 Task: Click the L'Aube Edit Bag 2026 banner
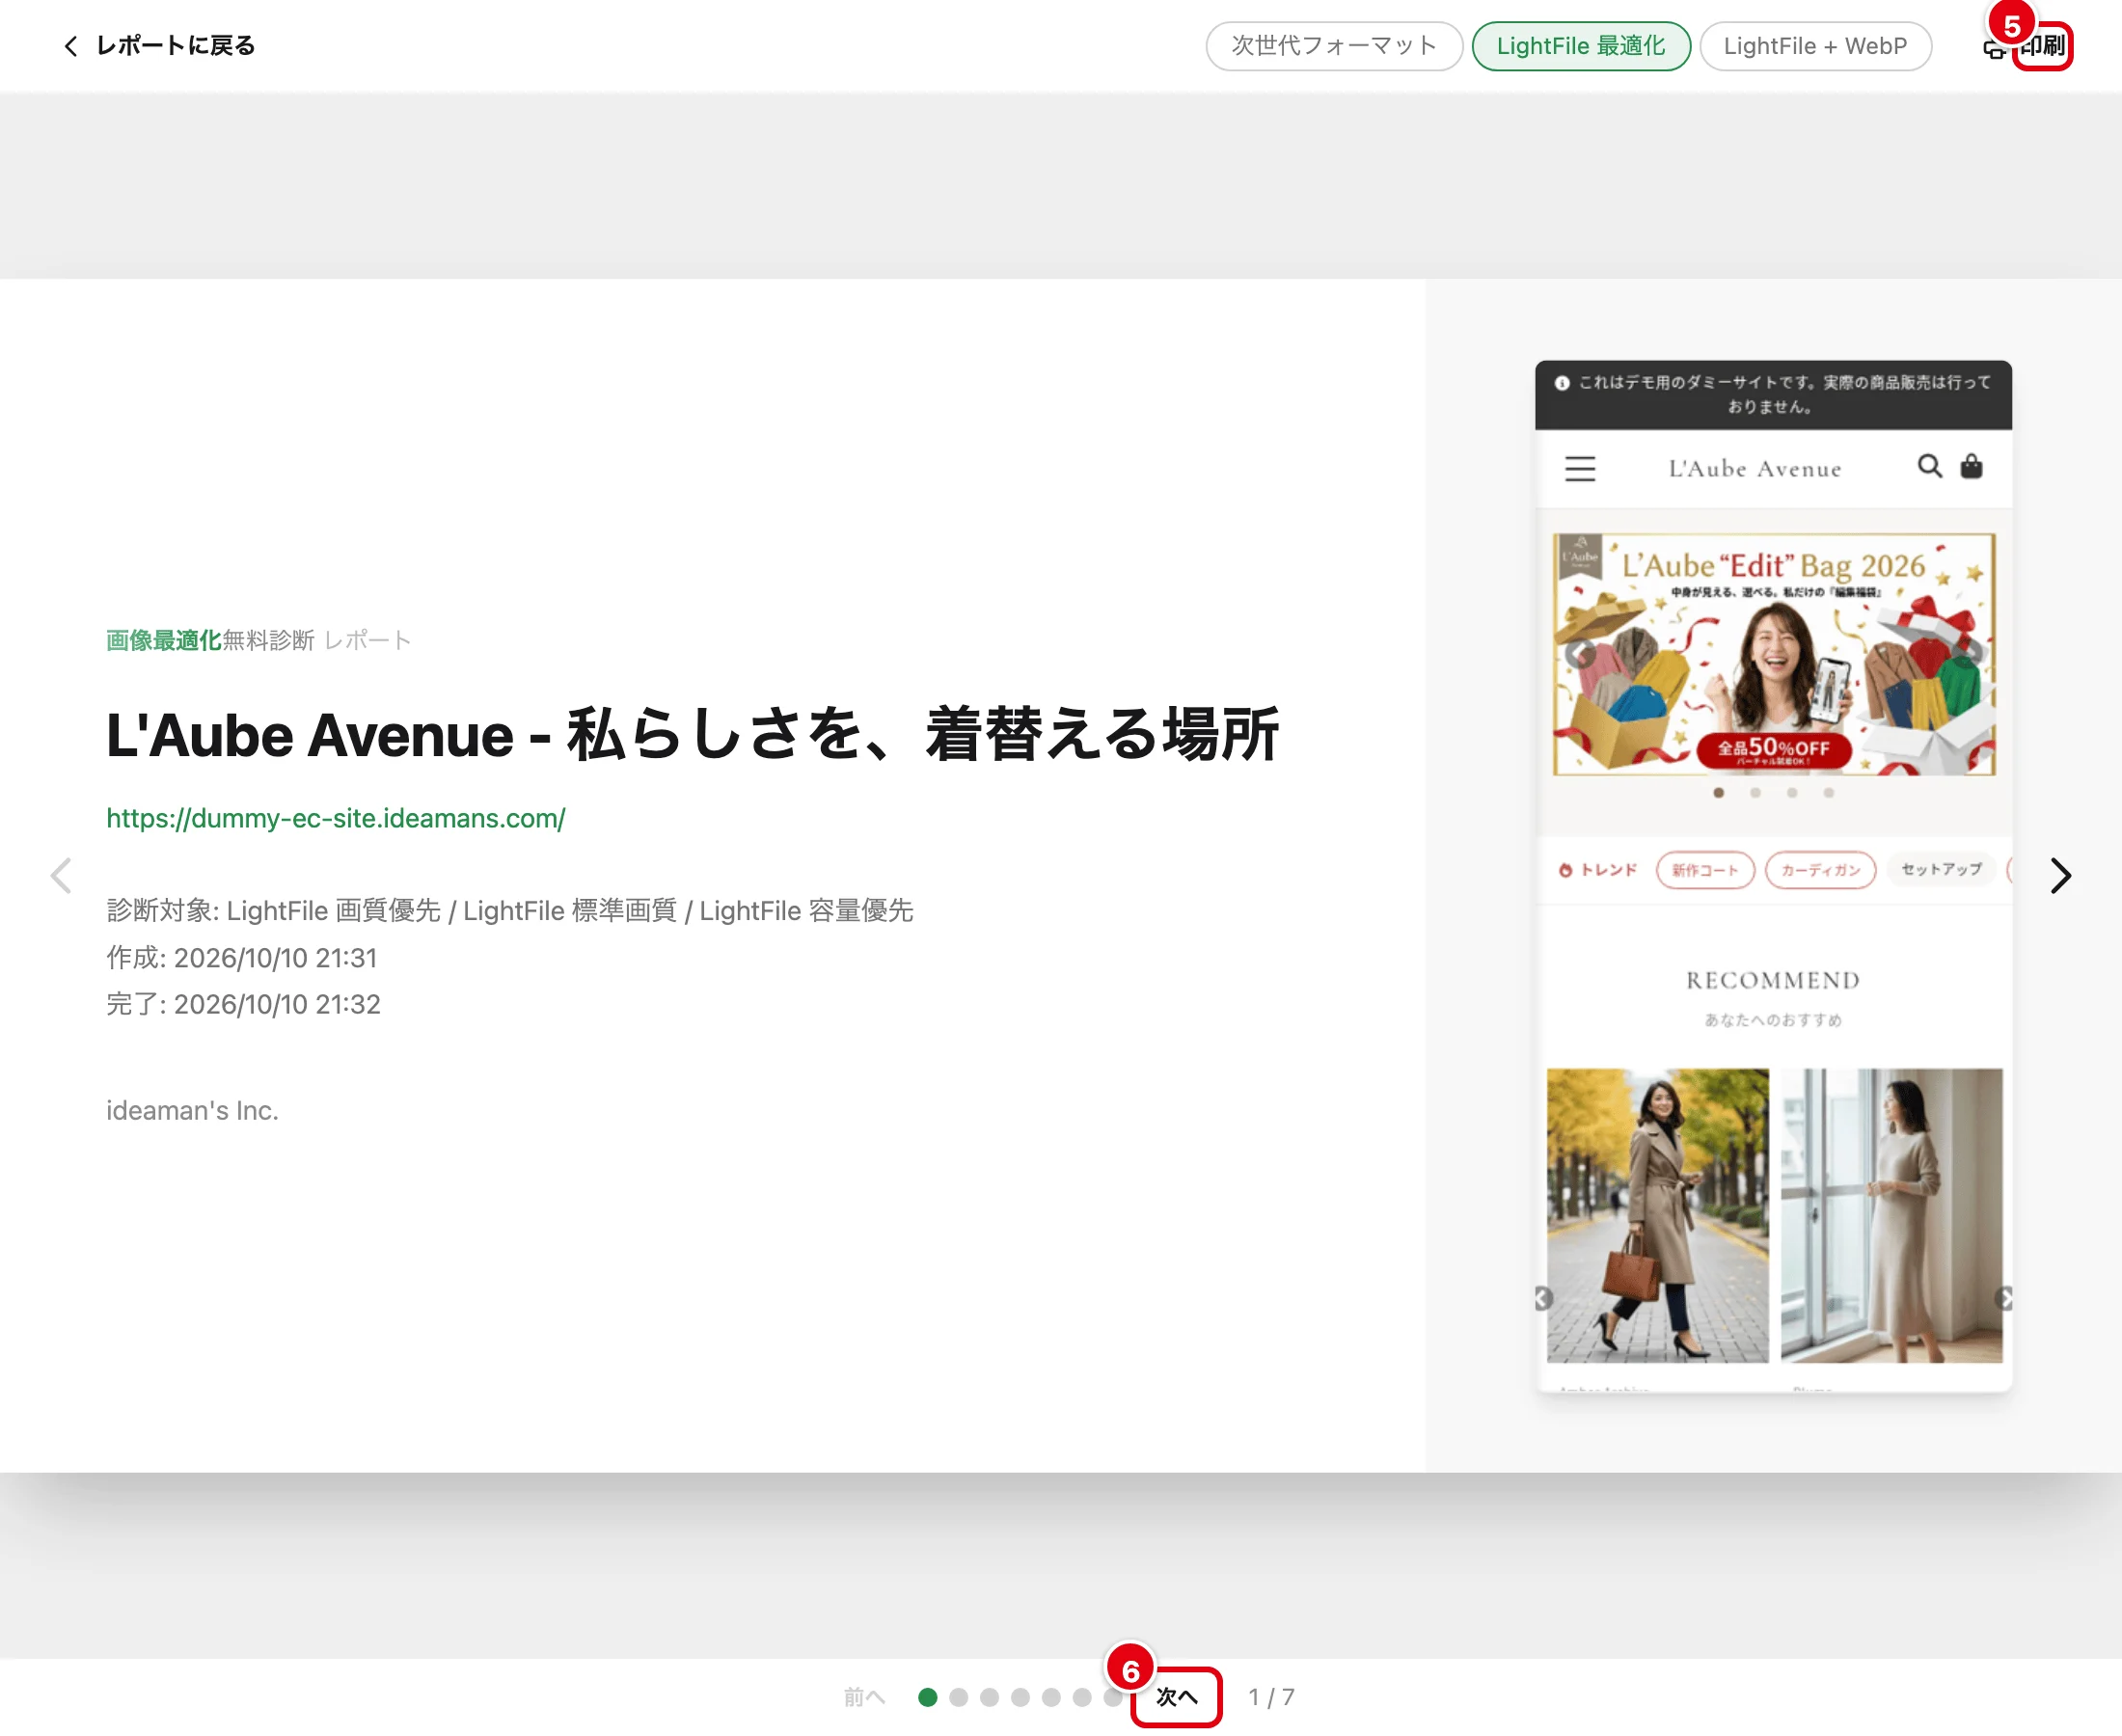click(1773, 654)
